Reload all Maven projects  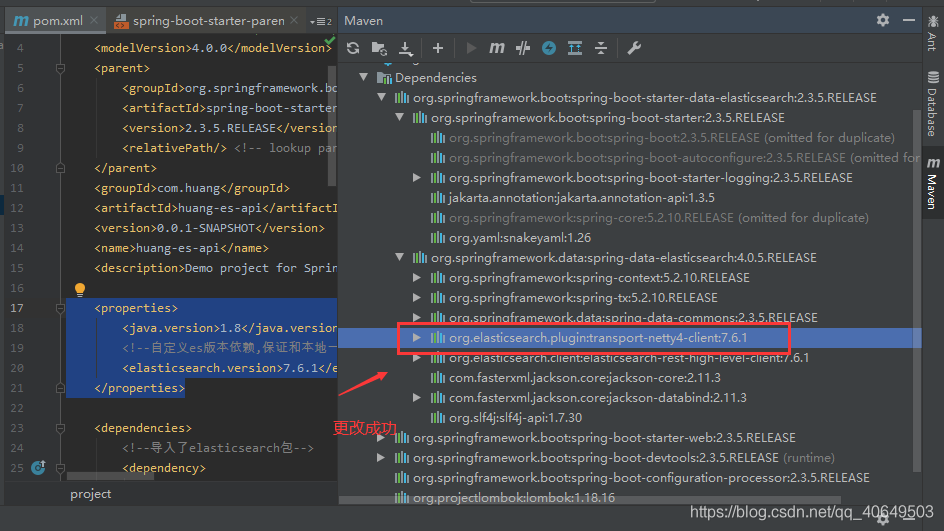tap(353, 48)
